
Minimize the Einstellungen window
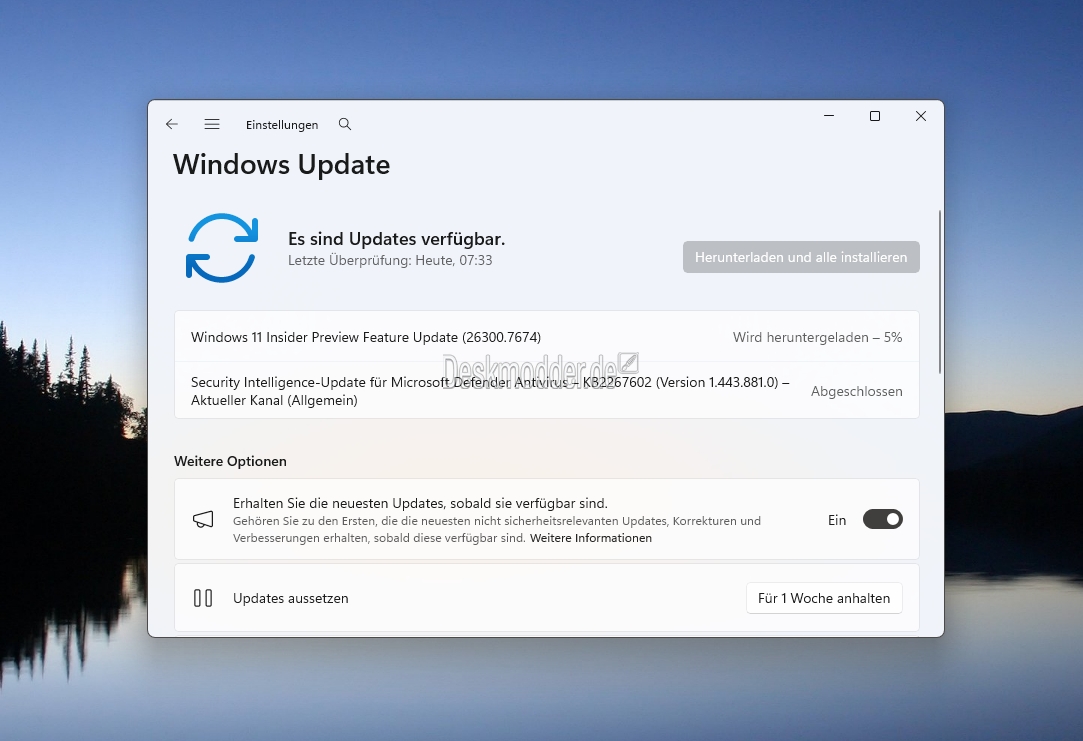[829, 117]
